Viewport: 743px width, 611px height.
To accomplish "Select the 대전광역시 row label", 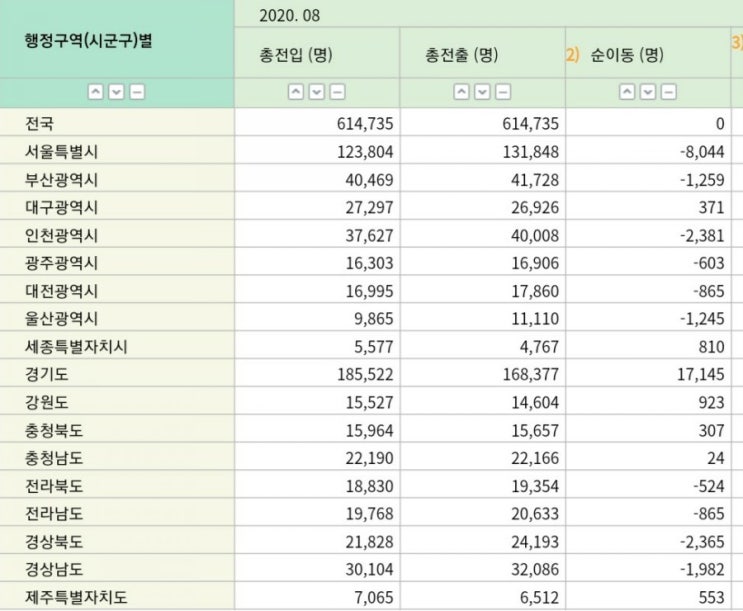I will pyautogui.click(x=61, y=291).
